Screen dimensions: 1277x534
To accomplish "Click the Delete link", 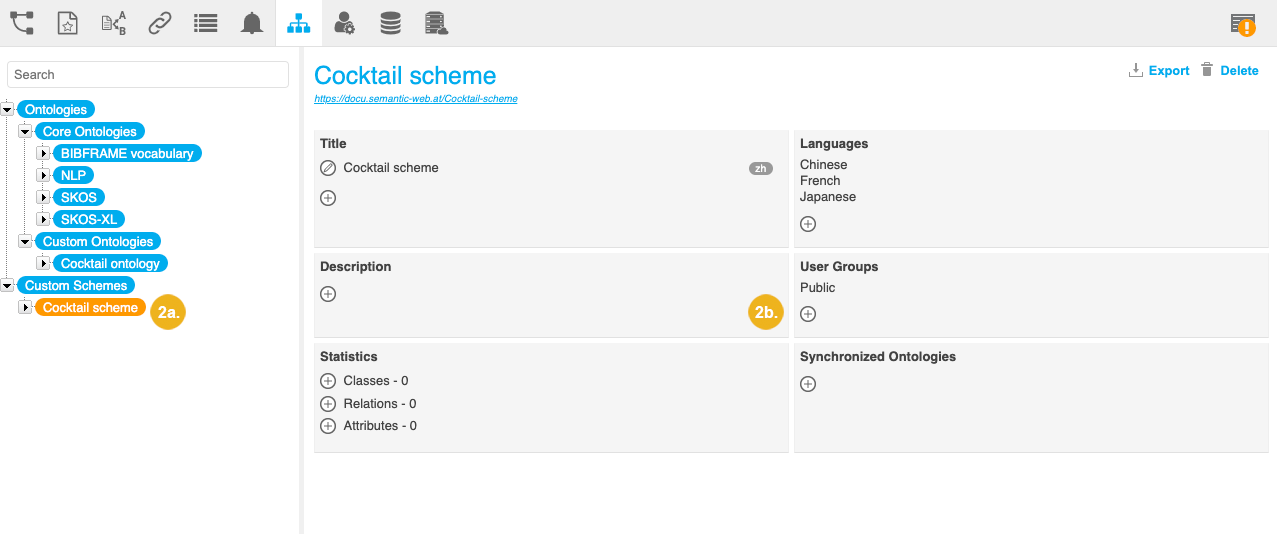I will point(1239,70).
